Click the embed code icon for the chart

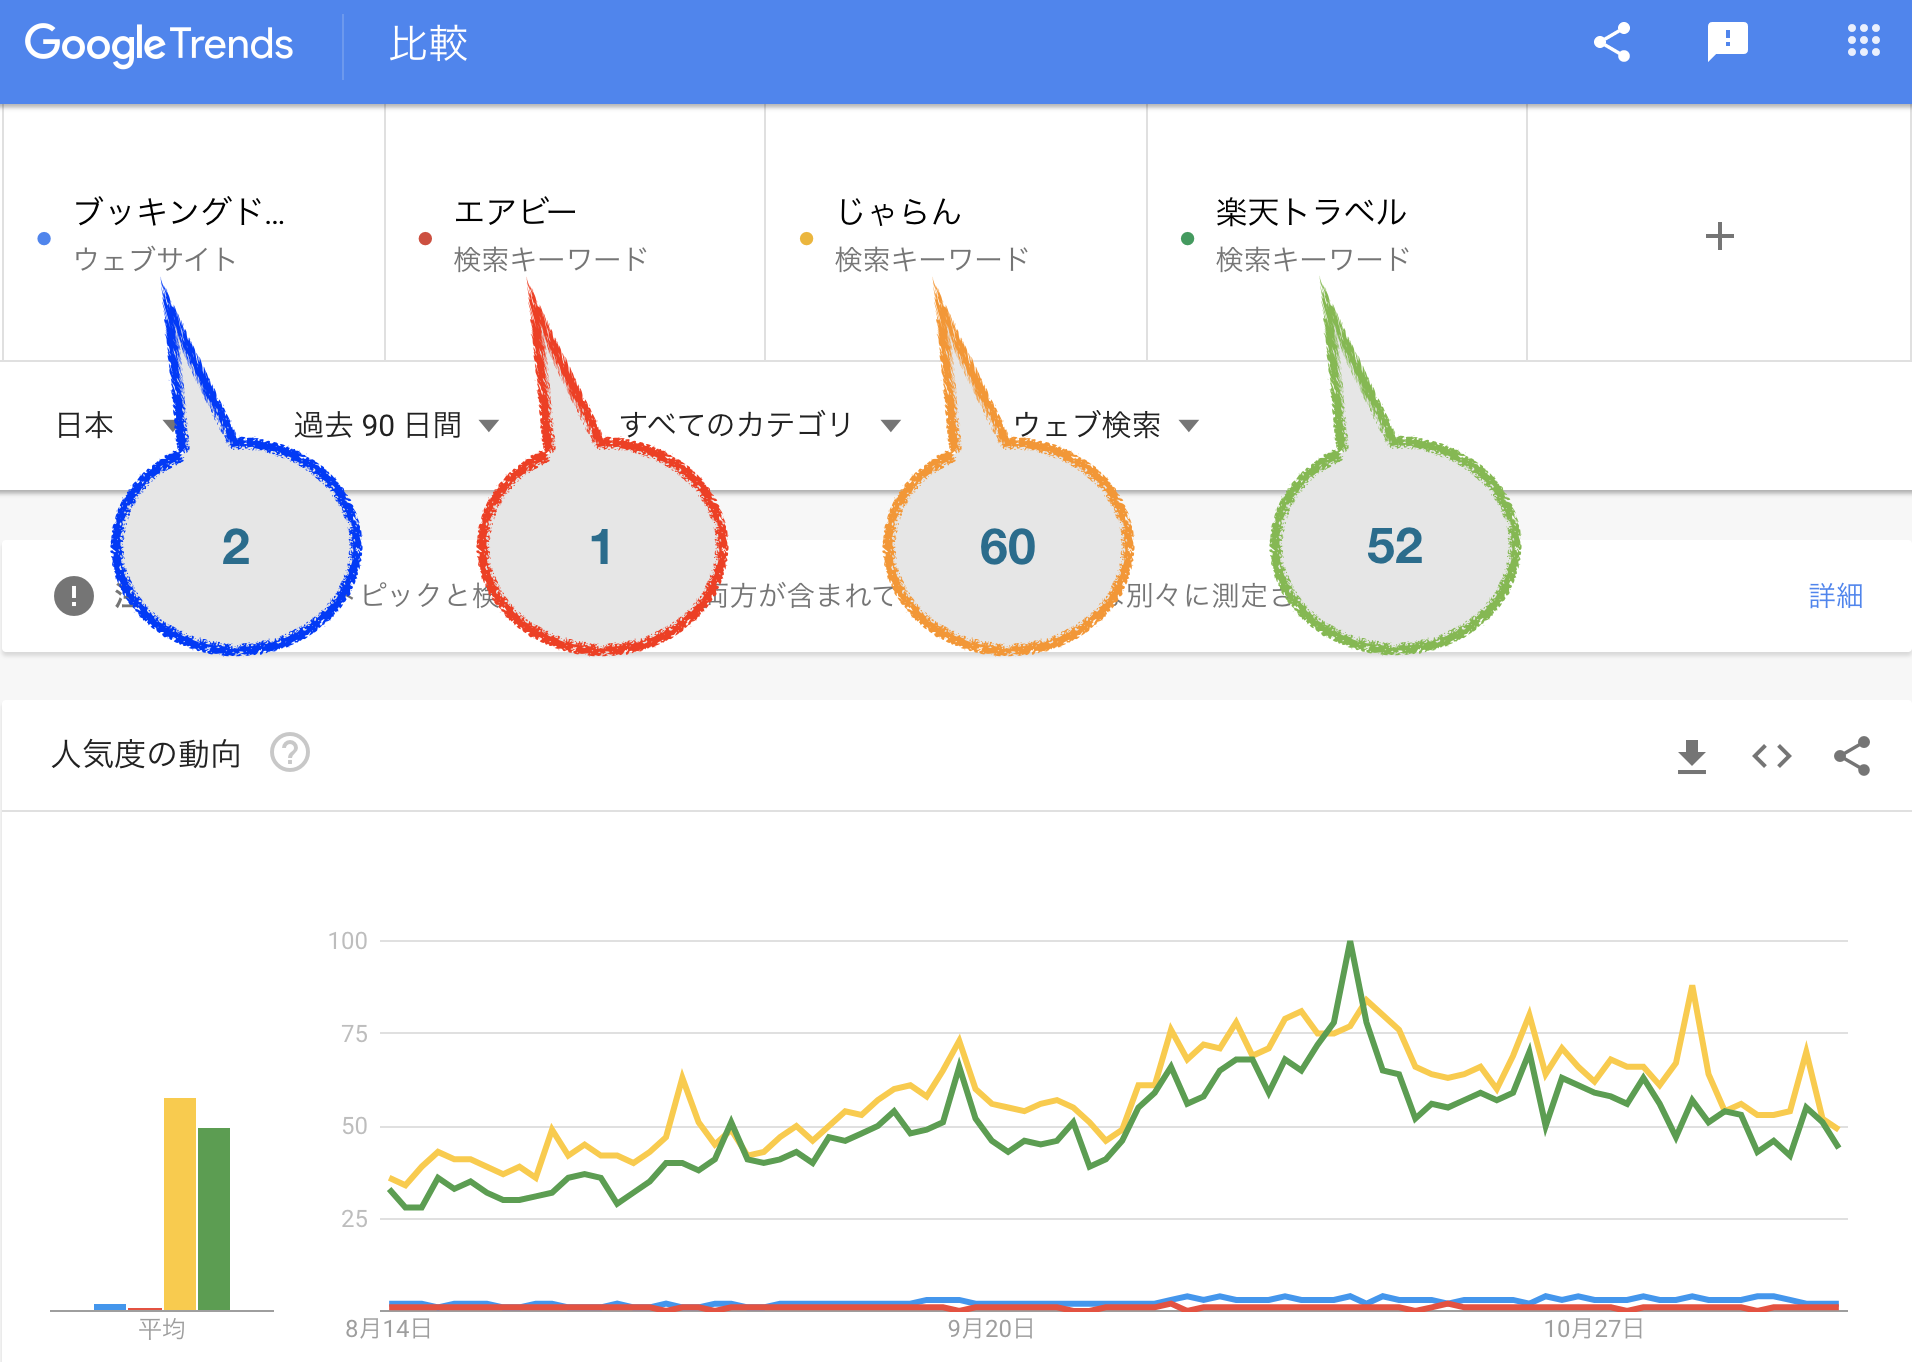click(1771, 756)
